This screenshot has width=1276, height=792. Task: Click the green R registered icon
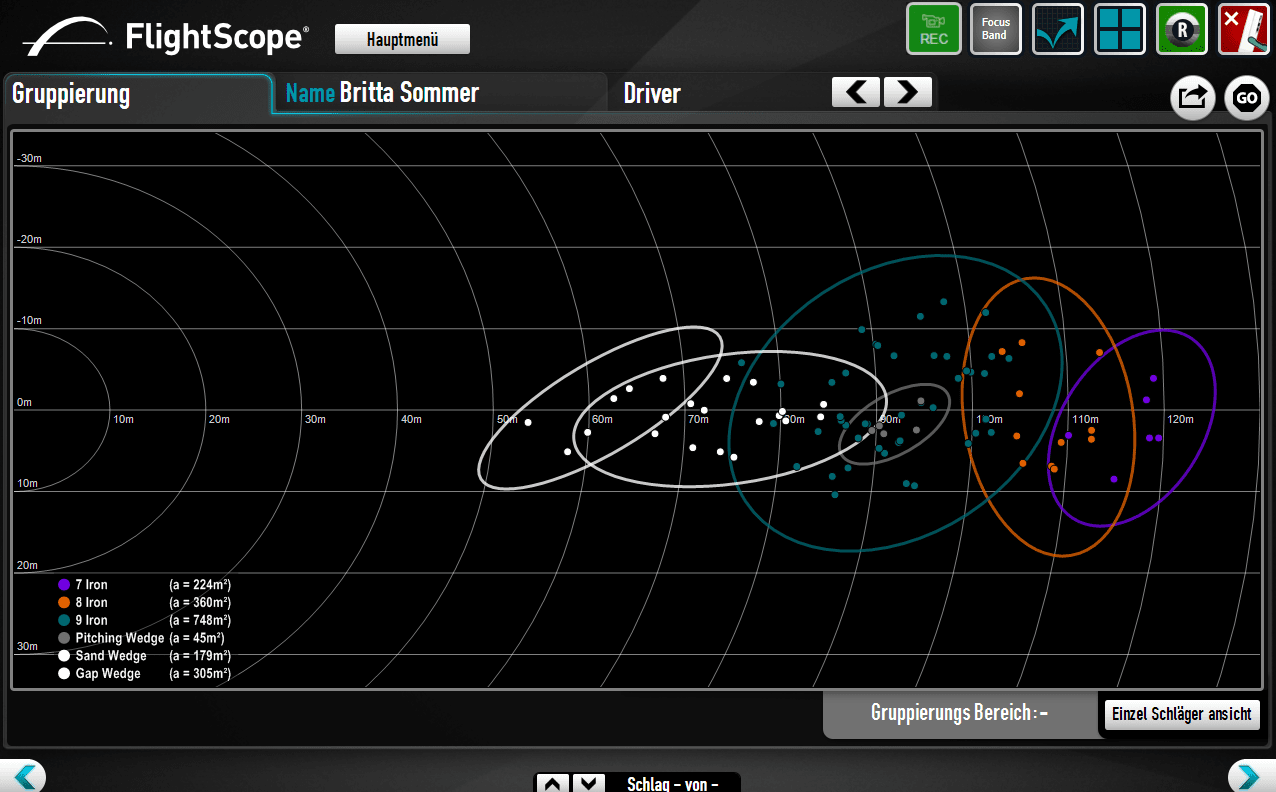tap(1182, 29)
